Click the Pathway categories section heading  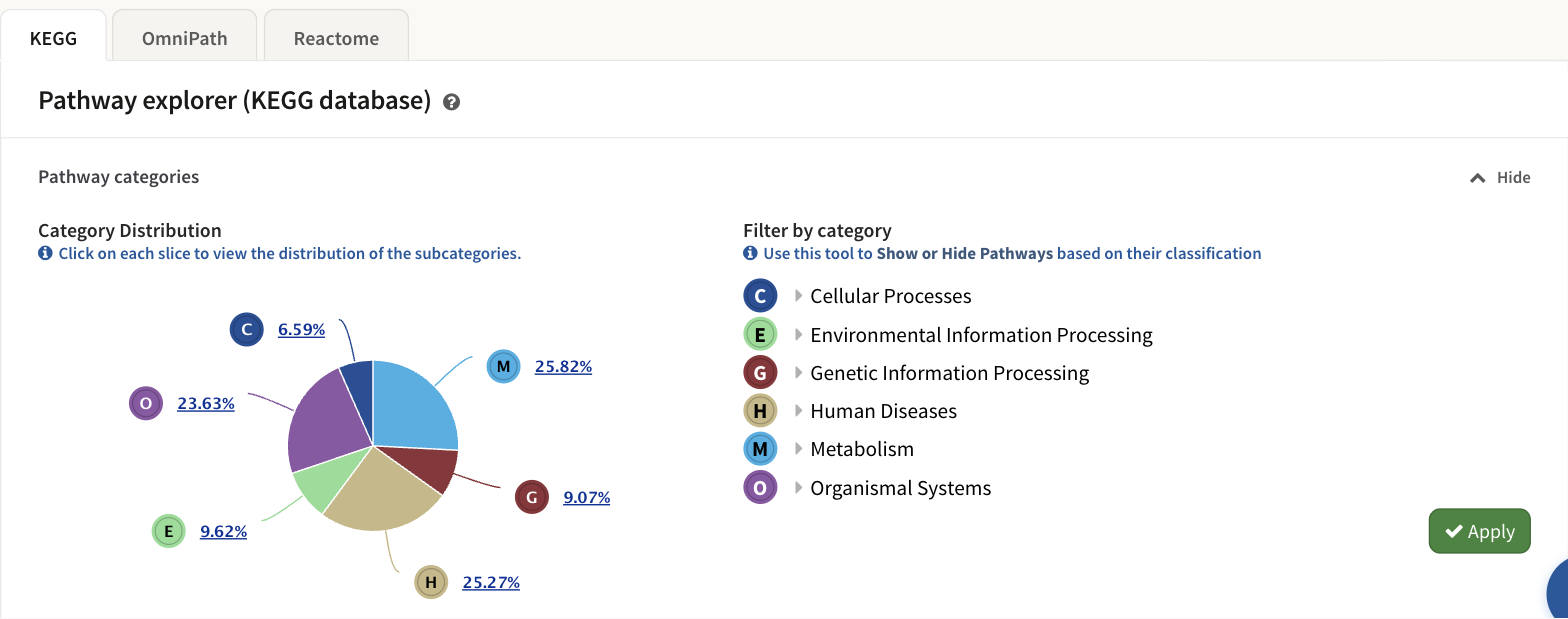(118, 177)
